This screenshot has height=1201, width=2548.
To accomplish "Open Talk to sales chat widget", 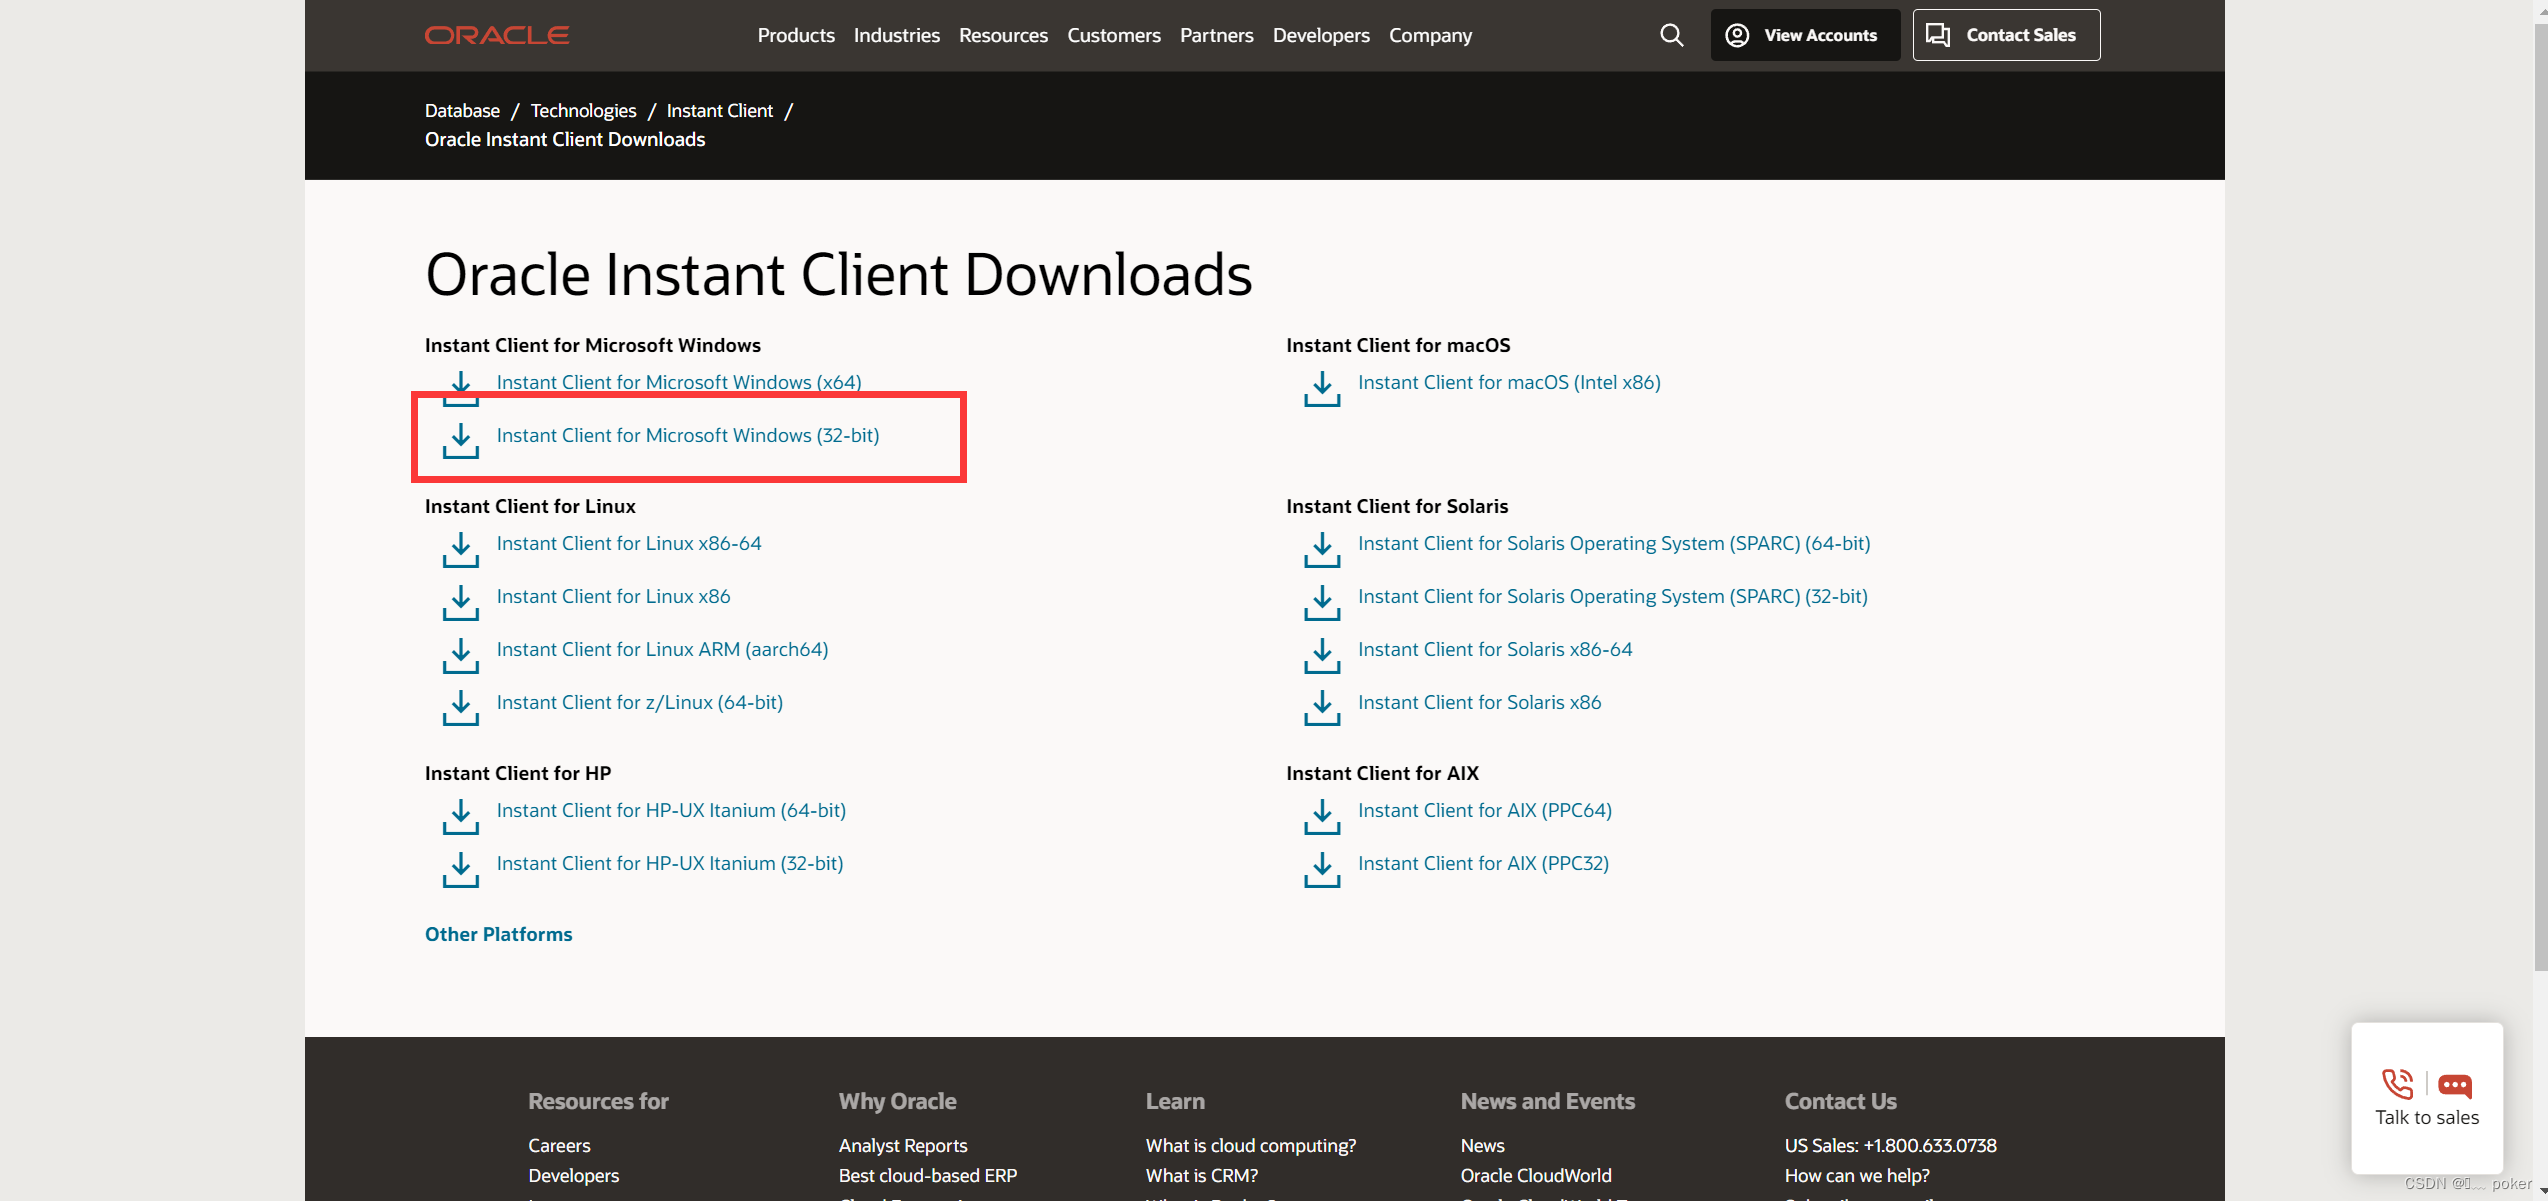I will [x=2426, y=1097].
